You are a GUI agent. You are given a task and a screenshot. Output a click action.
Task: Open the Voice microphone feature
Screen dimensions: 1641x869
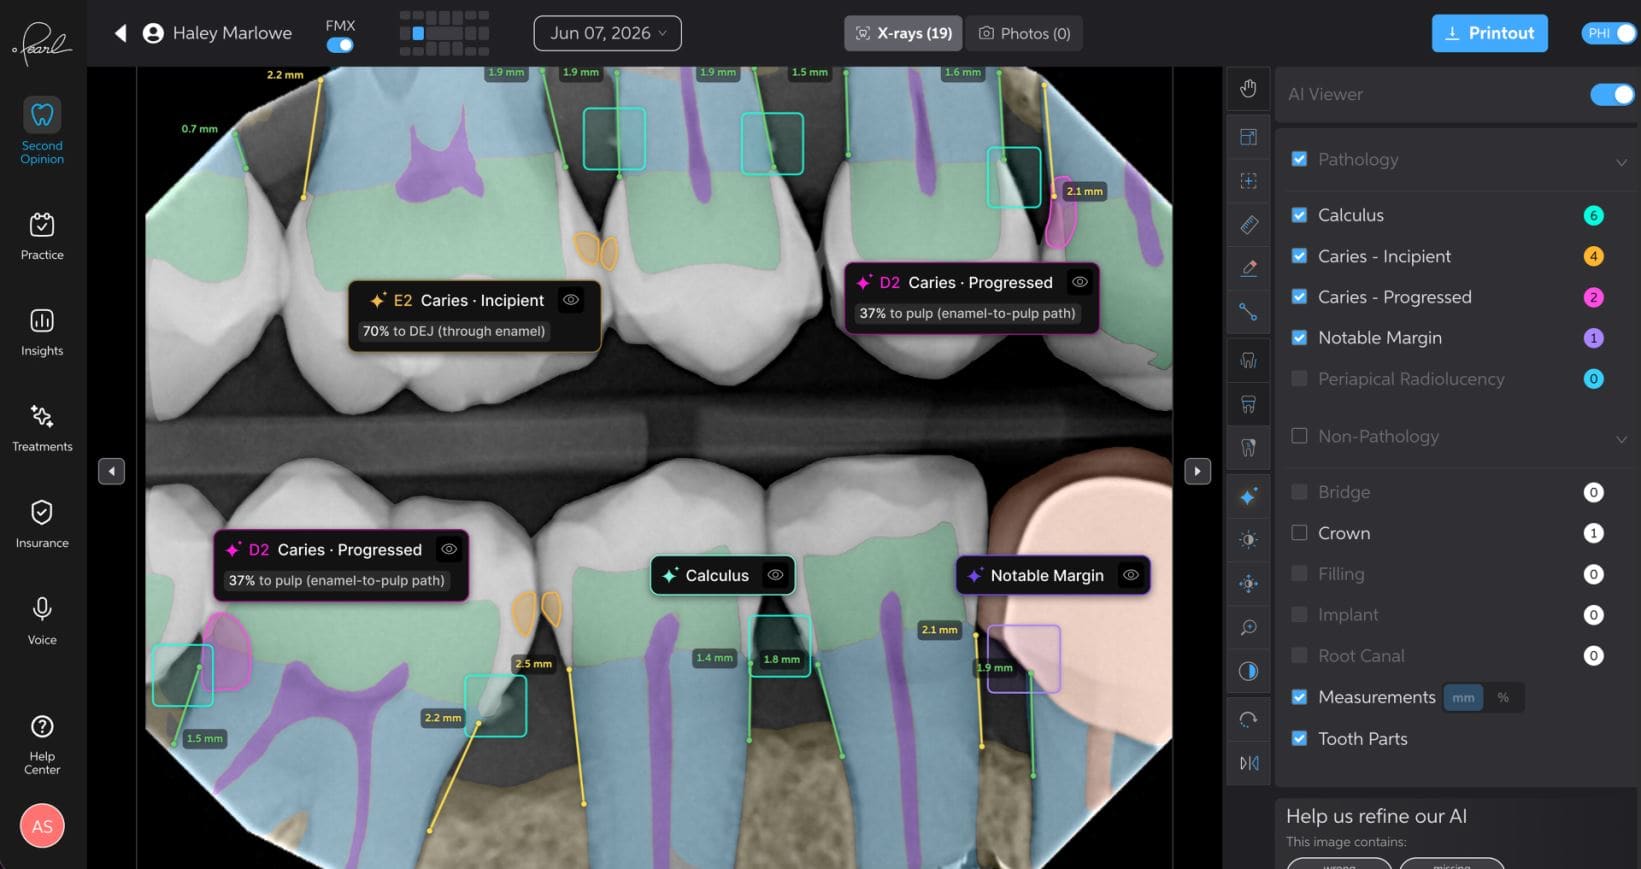click(42, 621)
